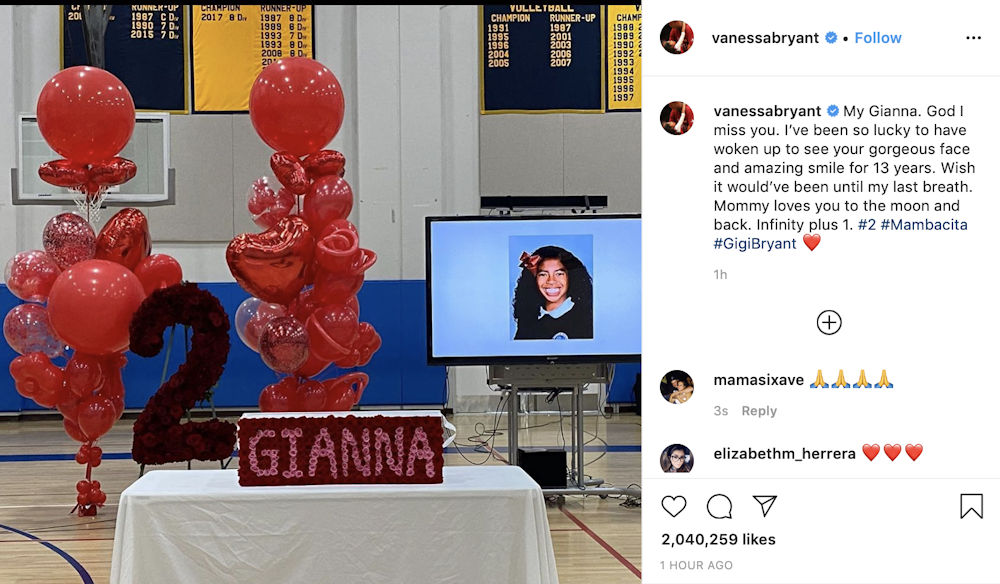The image size is (1000, 584).
Task: Open elizabethm_herrera username link
Action: [784, 453]
